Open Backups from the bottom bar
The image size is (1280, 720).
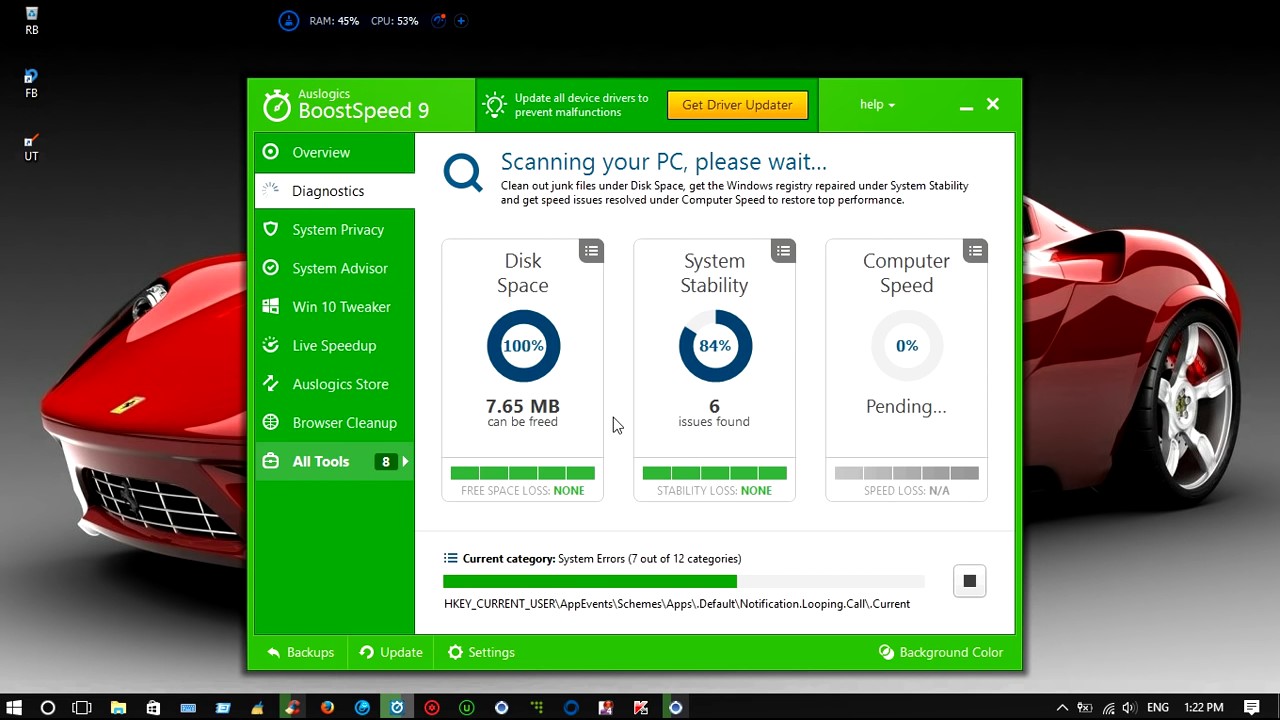coord(300,652)
